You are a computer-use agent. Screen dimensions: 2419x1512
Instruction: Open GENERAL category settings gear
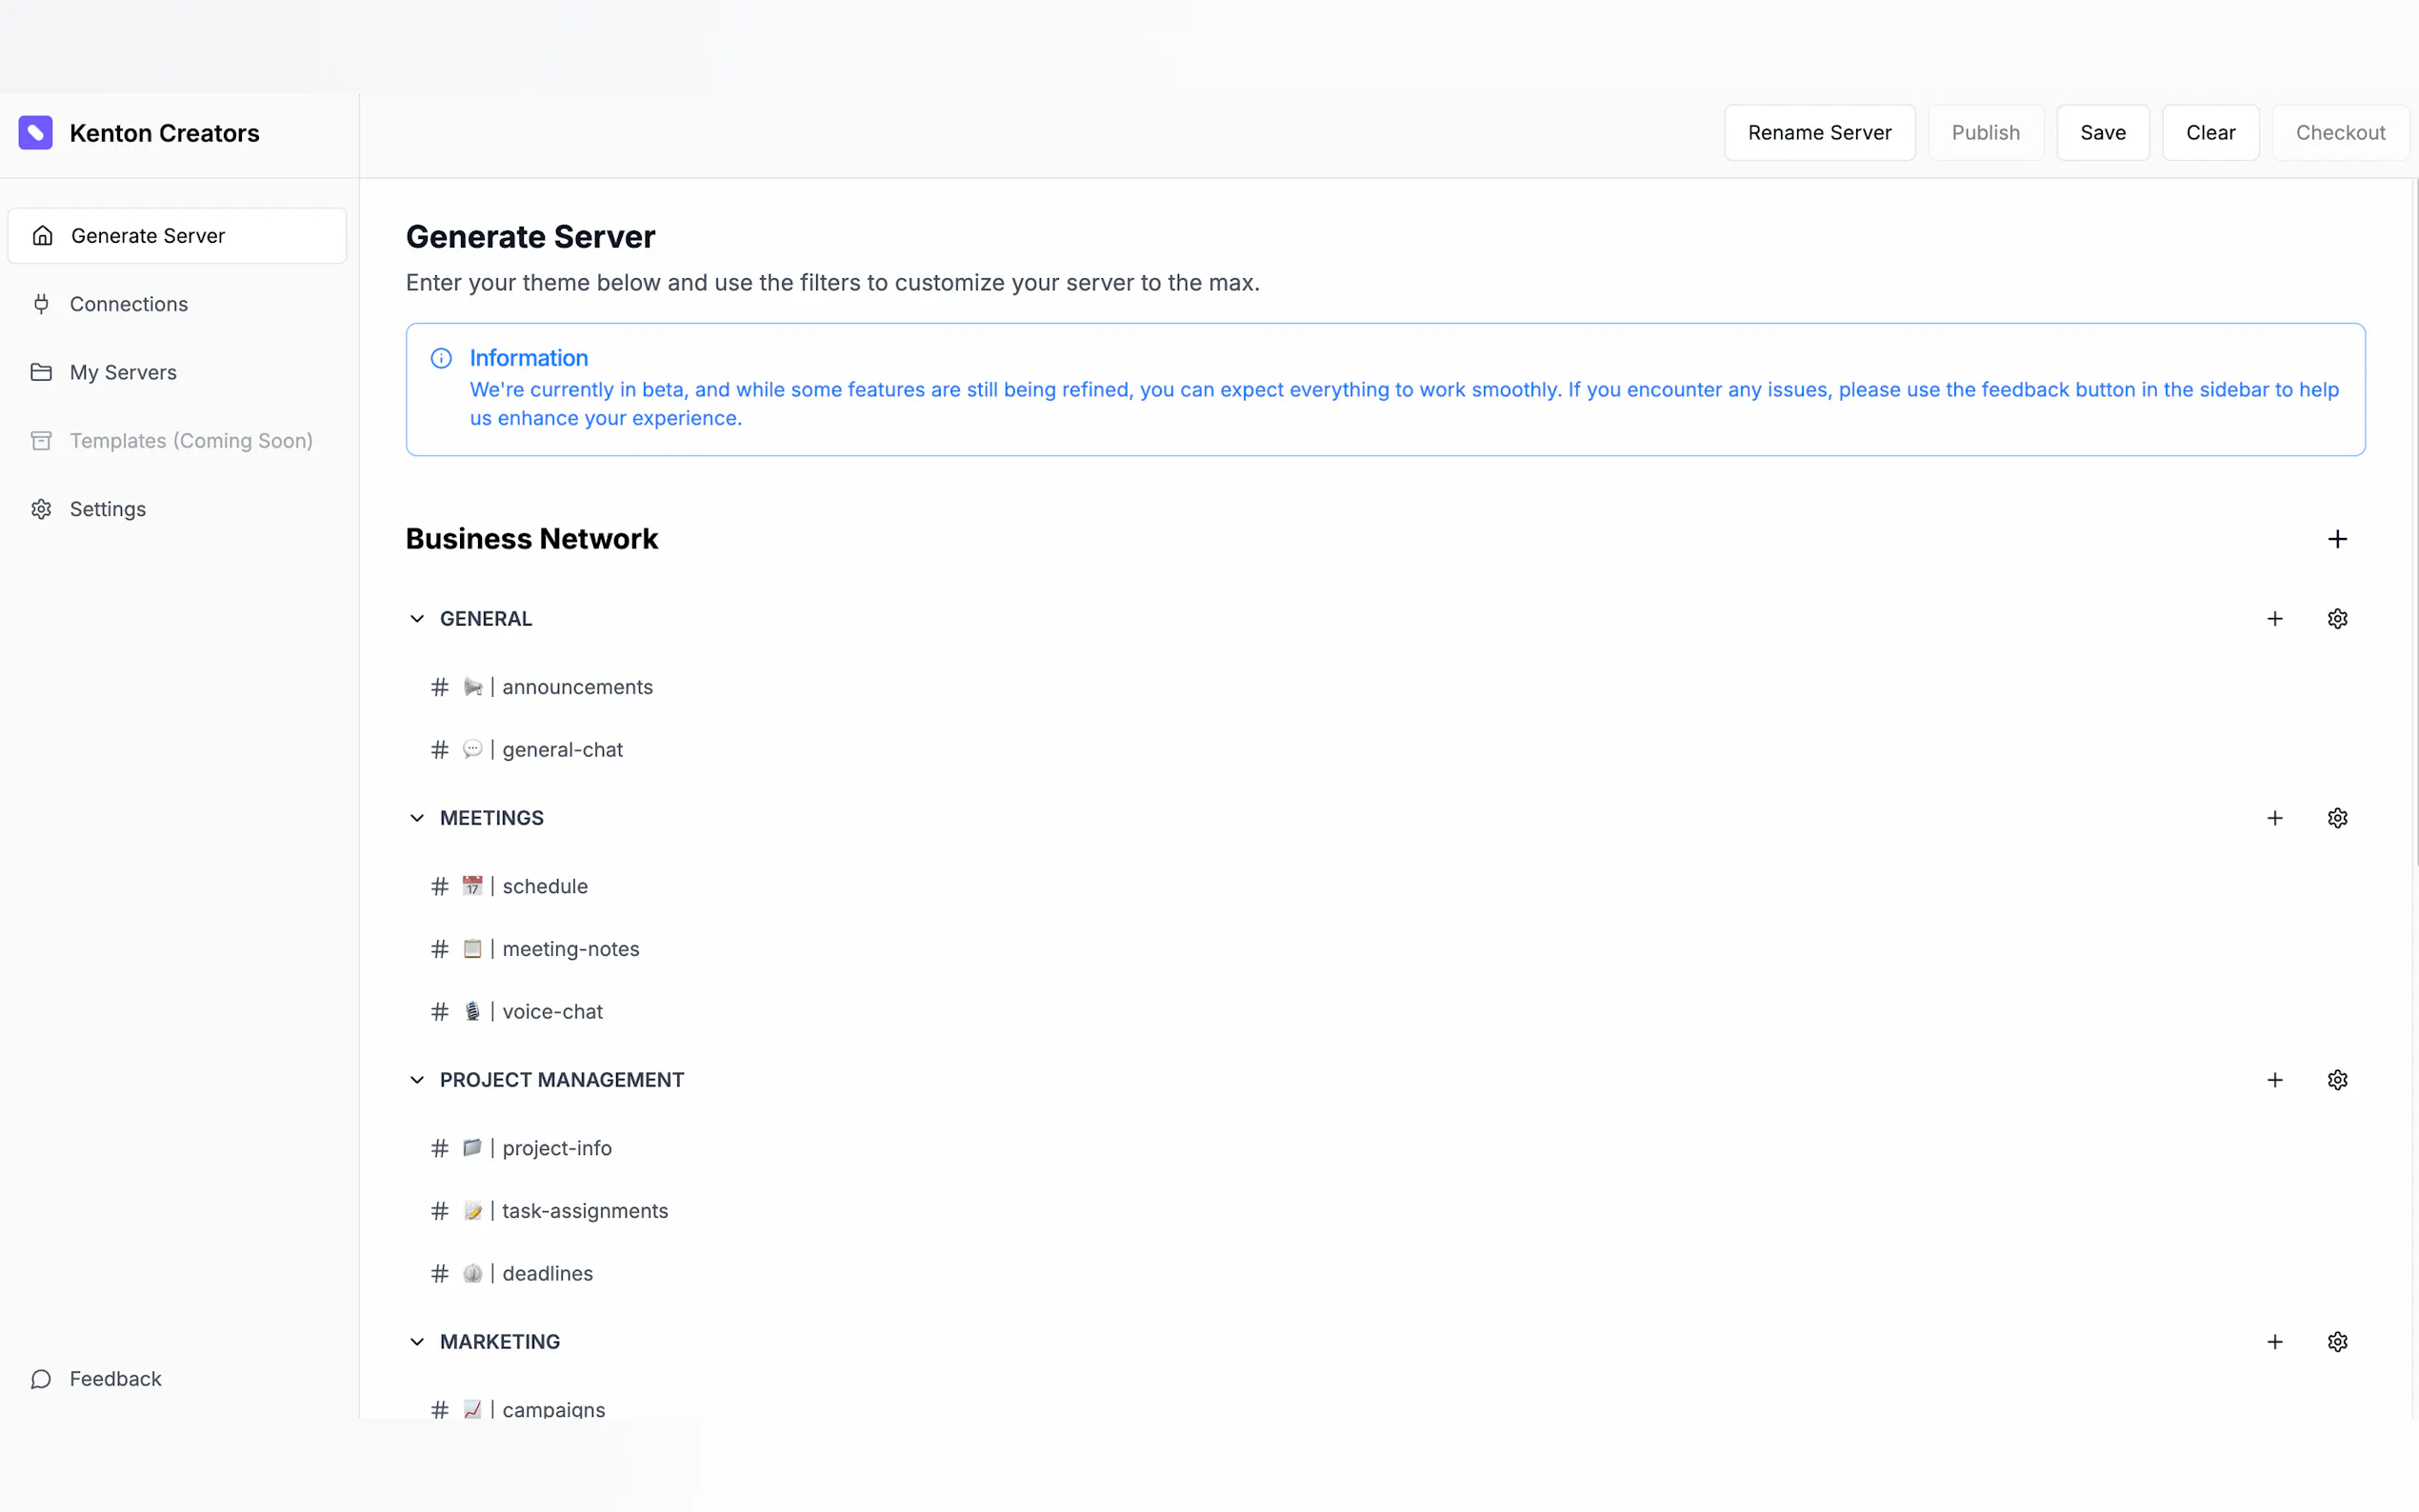point(2336,619)
